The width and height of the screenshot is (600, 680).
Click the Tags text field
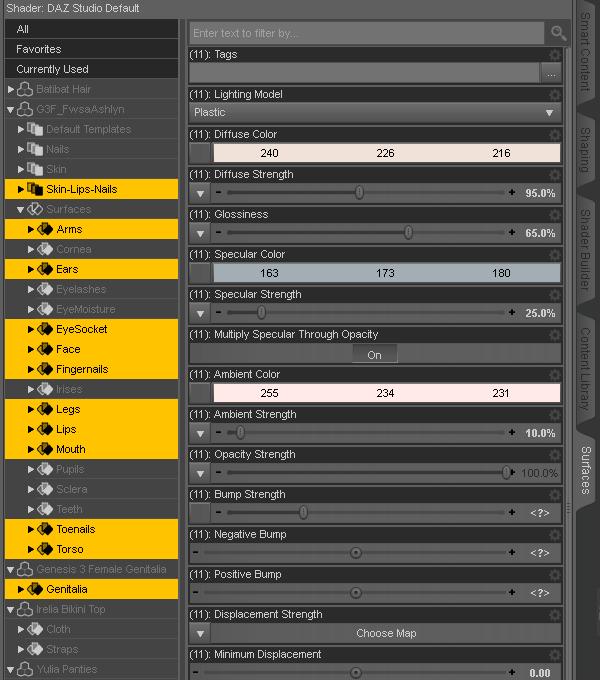[x=365, y=73]
